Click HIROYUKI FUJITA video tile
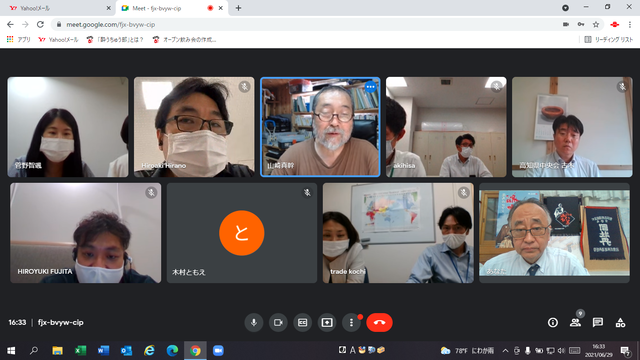The image size is (640, 360). click(x=85, y=233)
